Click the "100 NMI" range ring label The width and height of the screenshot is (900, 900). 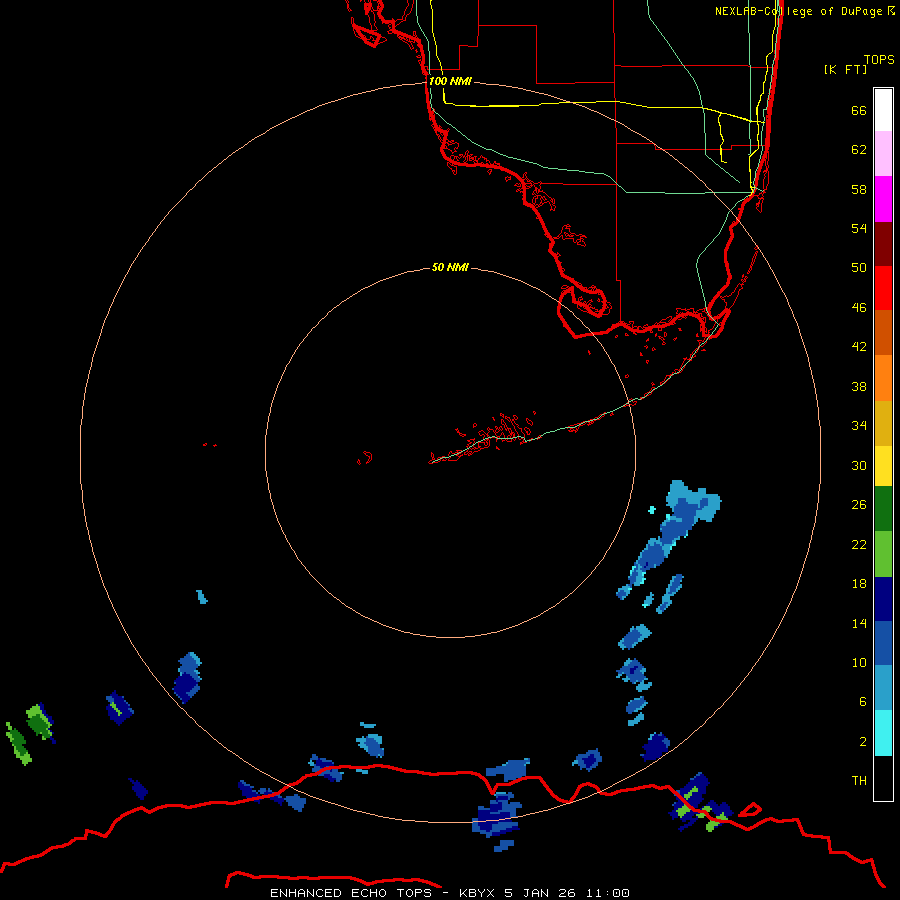pos(450,81)
